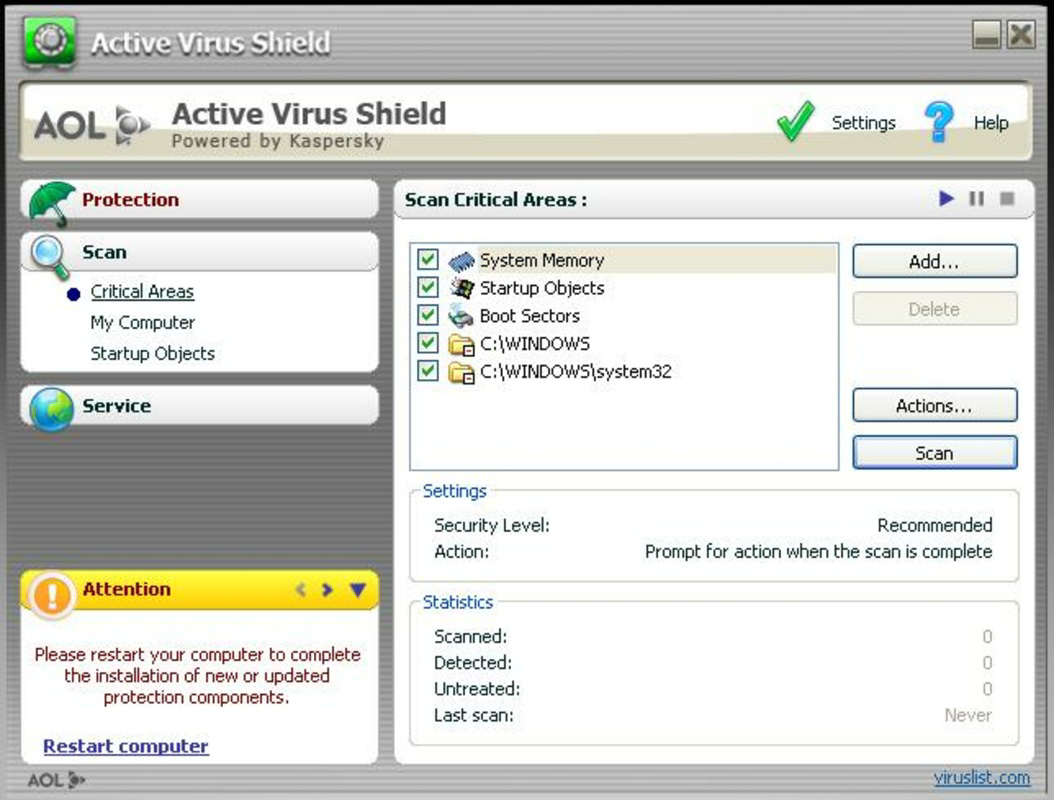Stop the scan with stop button
Image resolution: width=1054 pixels, height=800 pixels.
click(x=1007, y=198)
